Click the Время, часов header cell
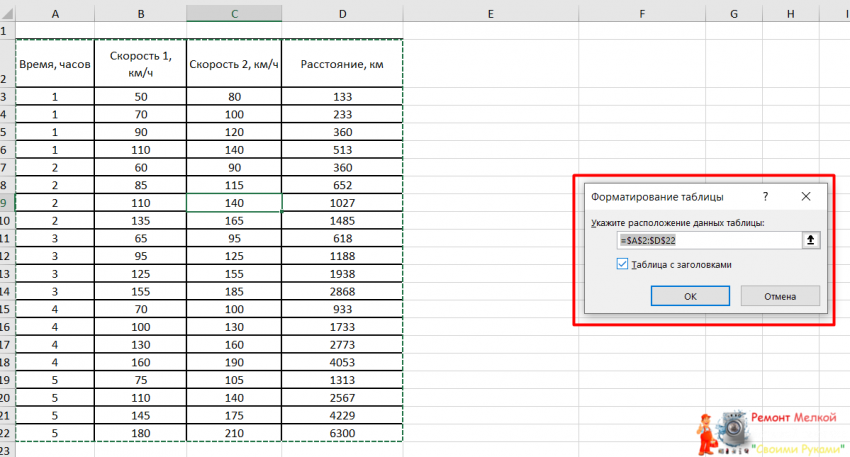 [54, 64]
